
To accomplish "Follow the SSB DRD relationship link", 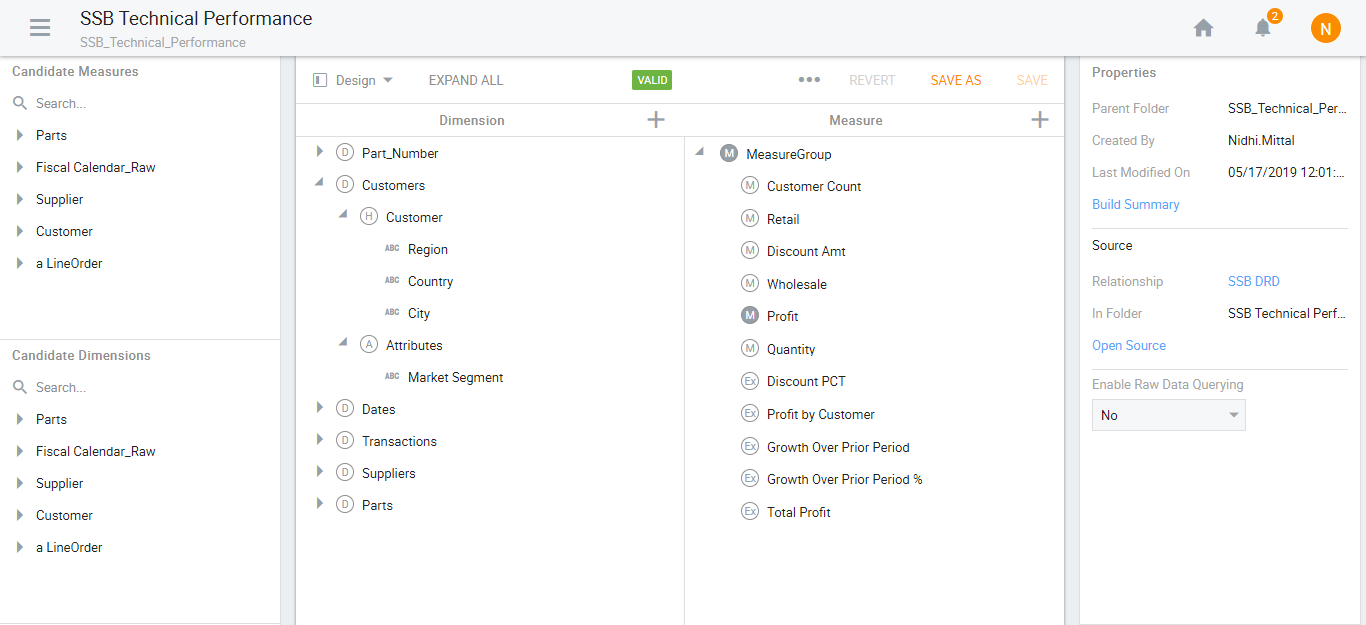I will coord(1253,281).
